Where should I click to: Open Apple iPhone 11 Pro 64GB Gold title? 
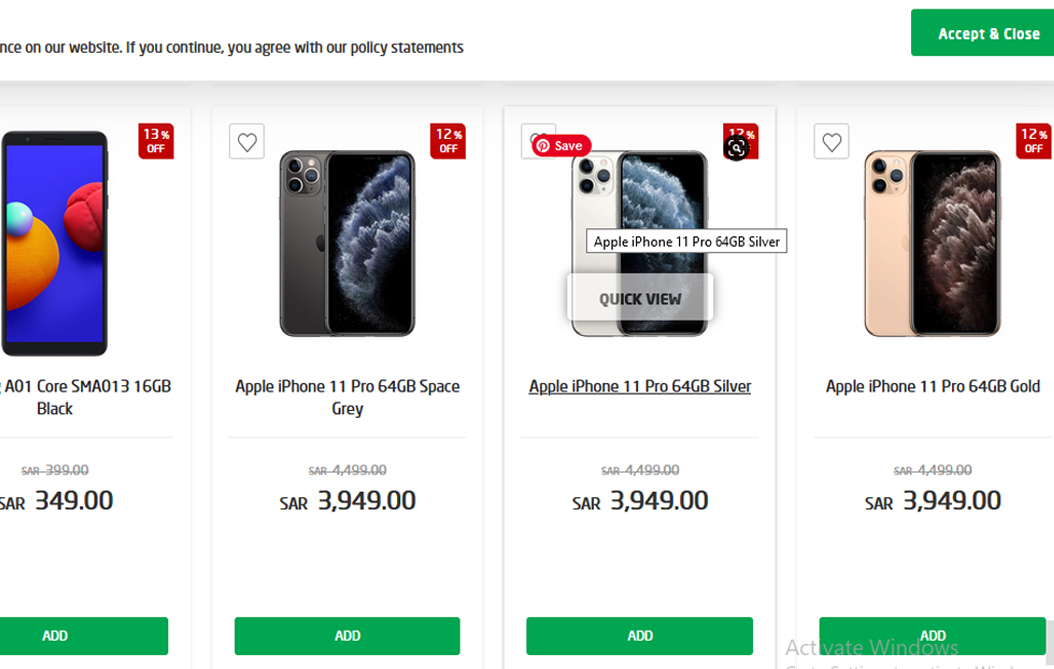[933, 387]
